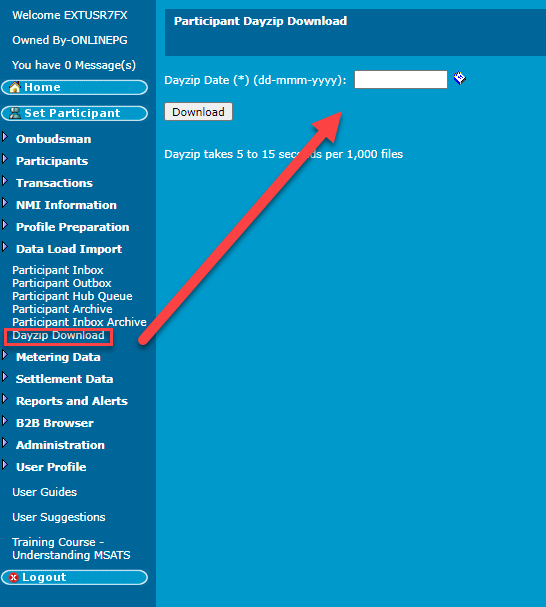Open the Transactions menu label
This screenshot has height=607, width=546.
point(54,183)
